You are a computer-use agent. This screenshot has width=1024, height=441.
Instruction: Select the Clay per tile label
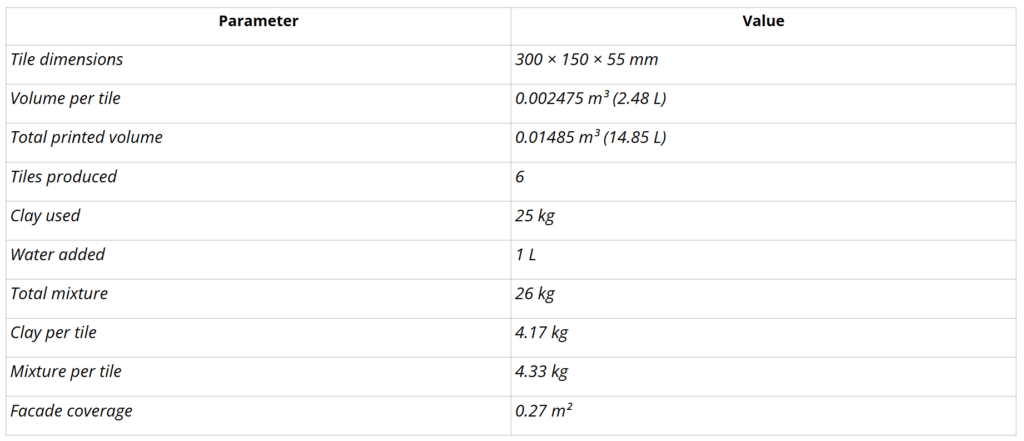tap(53, 332)
